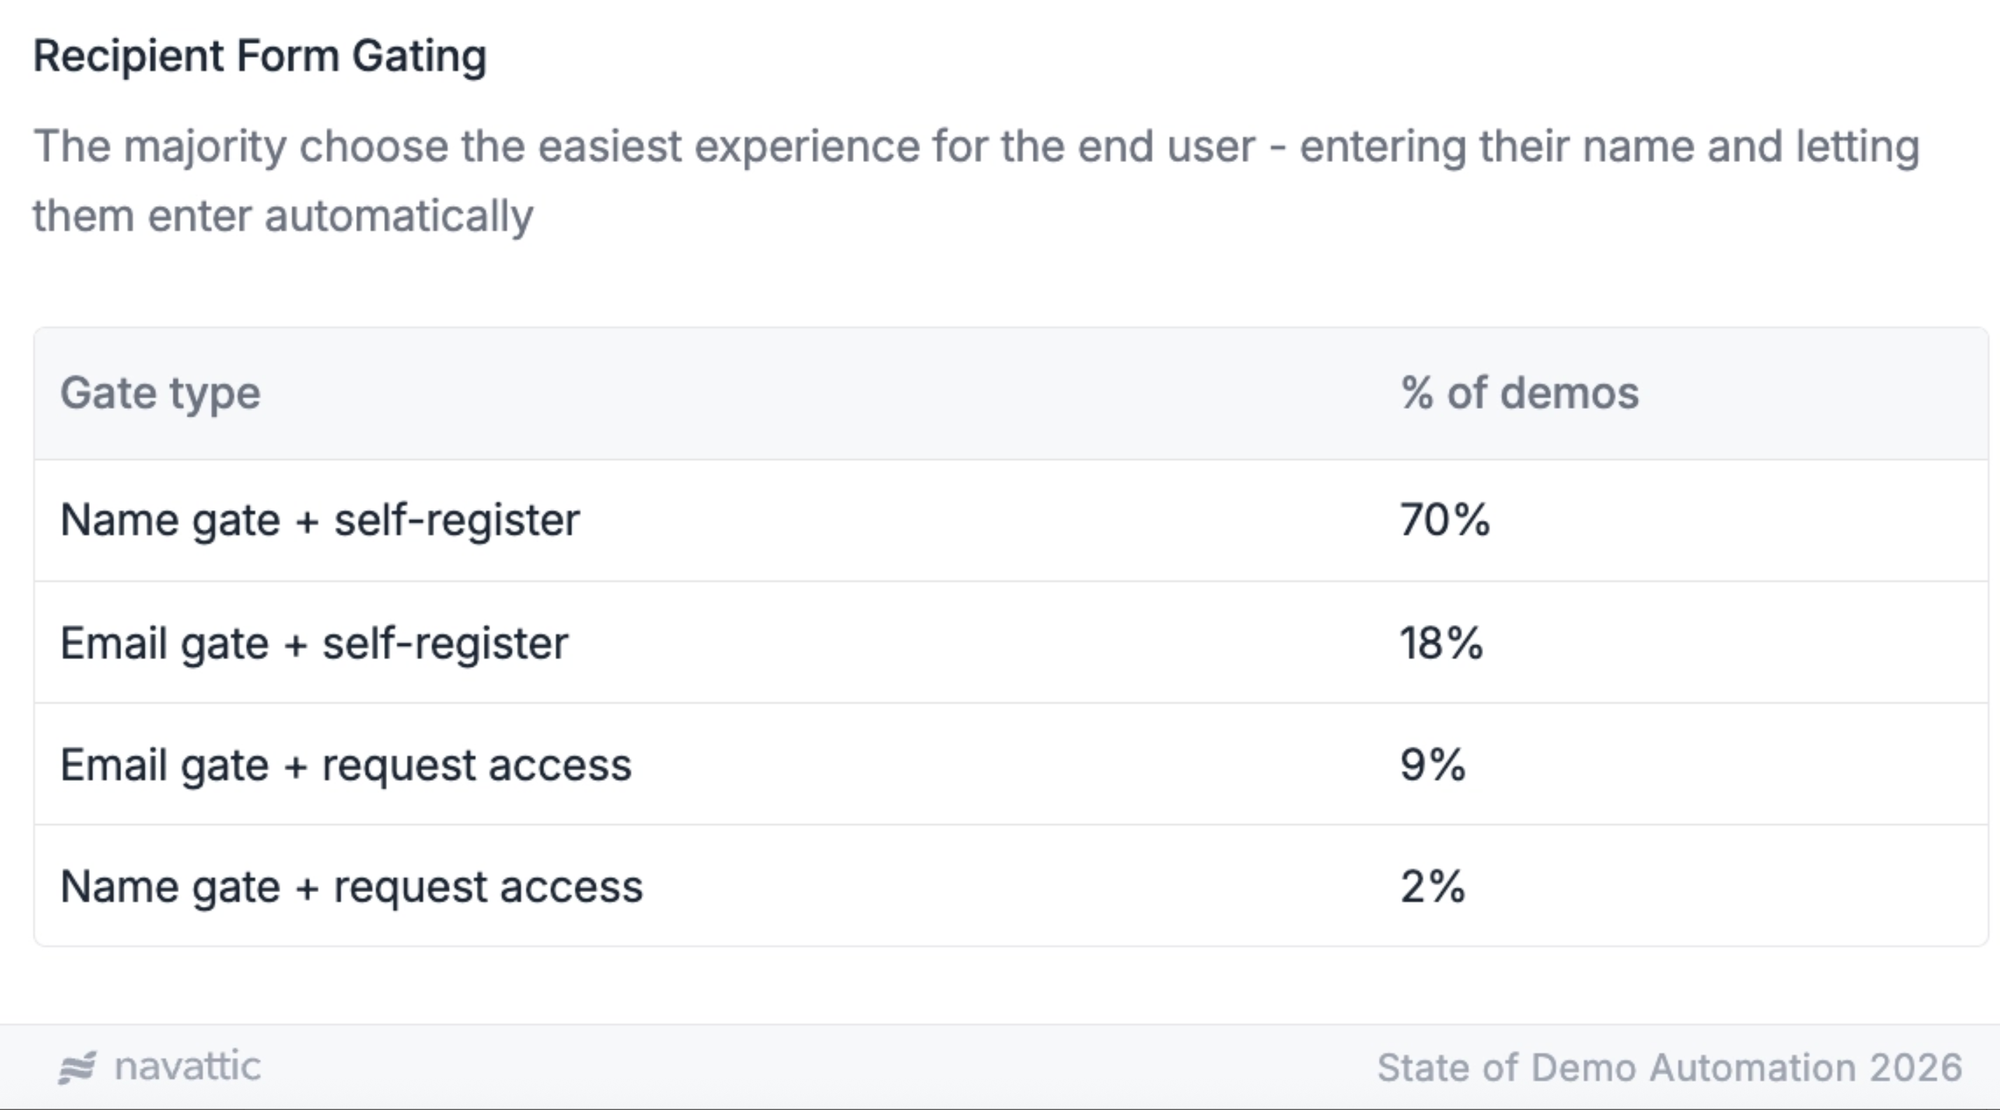Click the Navattic logo icon
Viewport: 2000px width, 1110px height.
77,1067
